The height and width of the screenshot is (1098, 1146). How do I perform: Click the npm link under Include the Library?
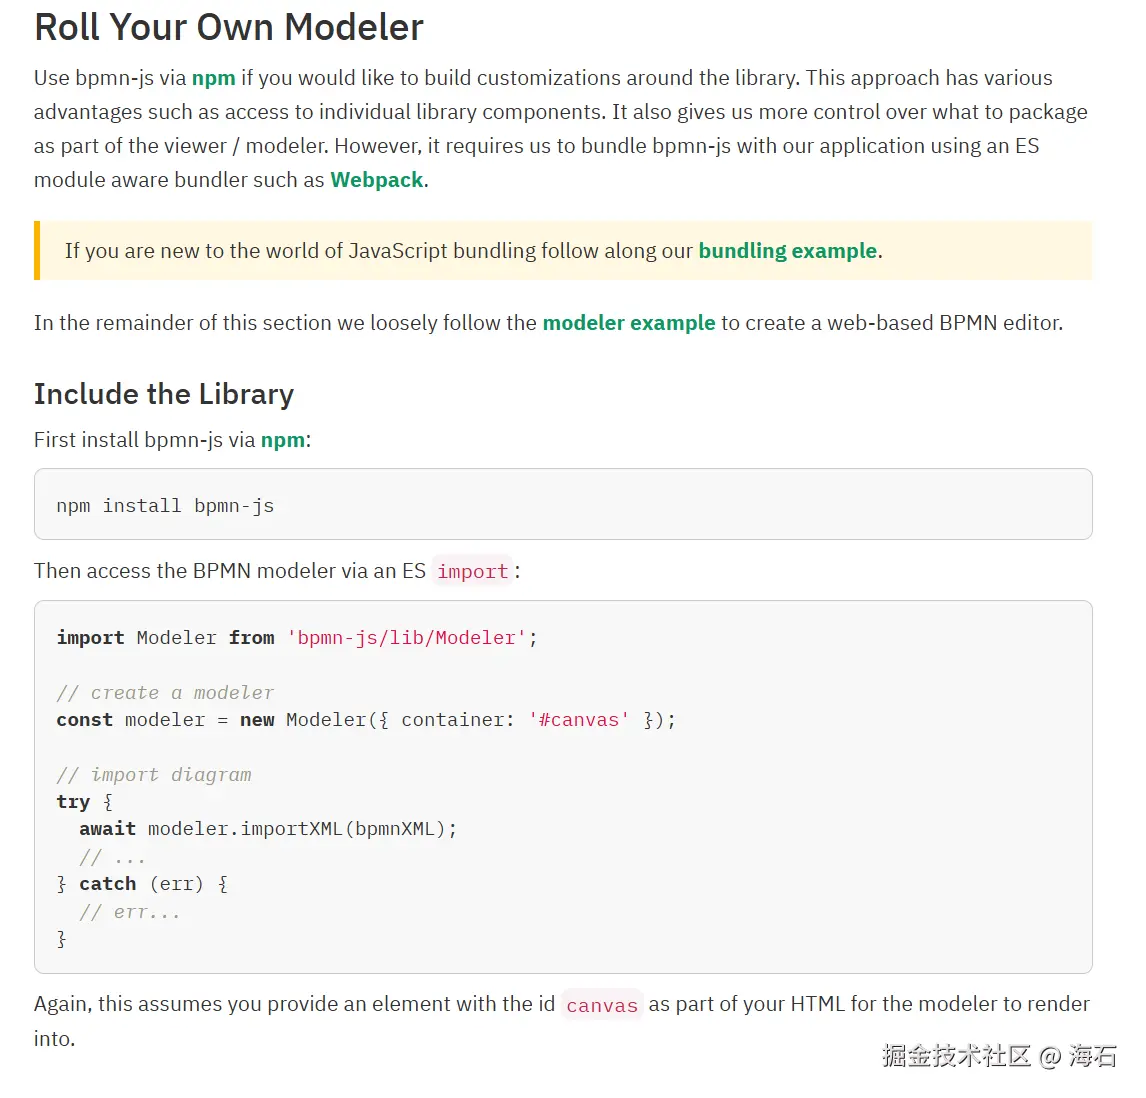(x=283, y=440)
